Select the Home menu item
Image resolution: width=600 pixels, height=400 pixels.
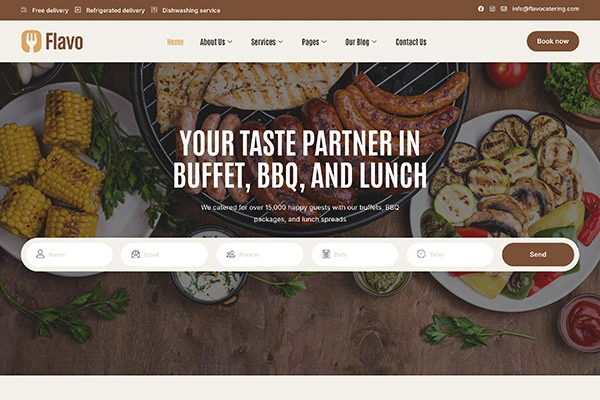coord(175,42)
